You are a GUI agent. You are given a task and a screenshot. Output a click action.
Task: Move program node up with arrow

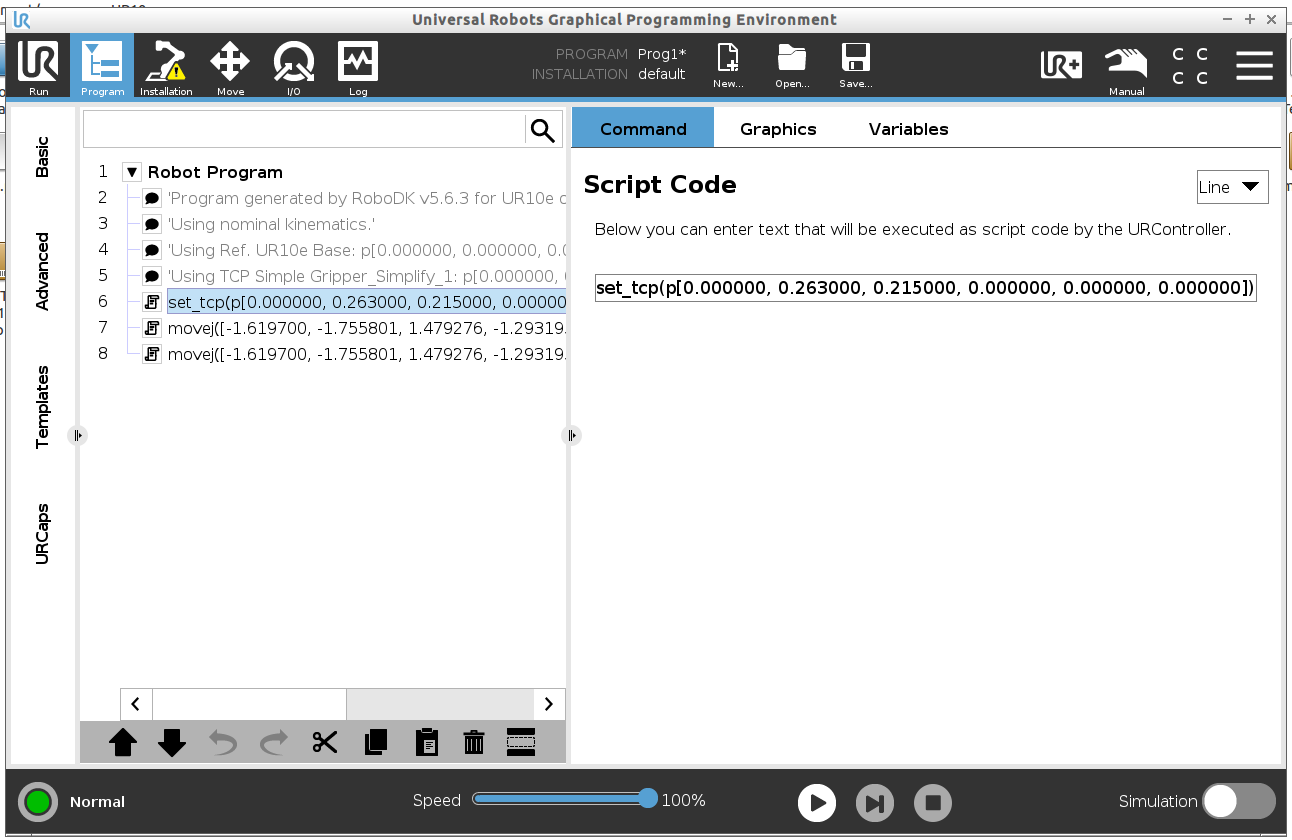point(123,742)
